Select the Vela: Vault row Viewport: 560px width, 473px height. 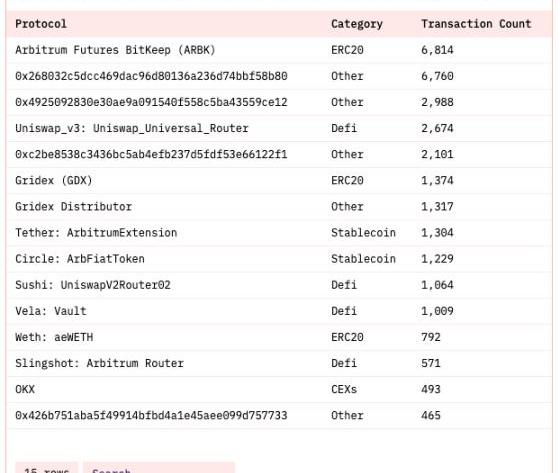click(279, 311)
